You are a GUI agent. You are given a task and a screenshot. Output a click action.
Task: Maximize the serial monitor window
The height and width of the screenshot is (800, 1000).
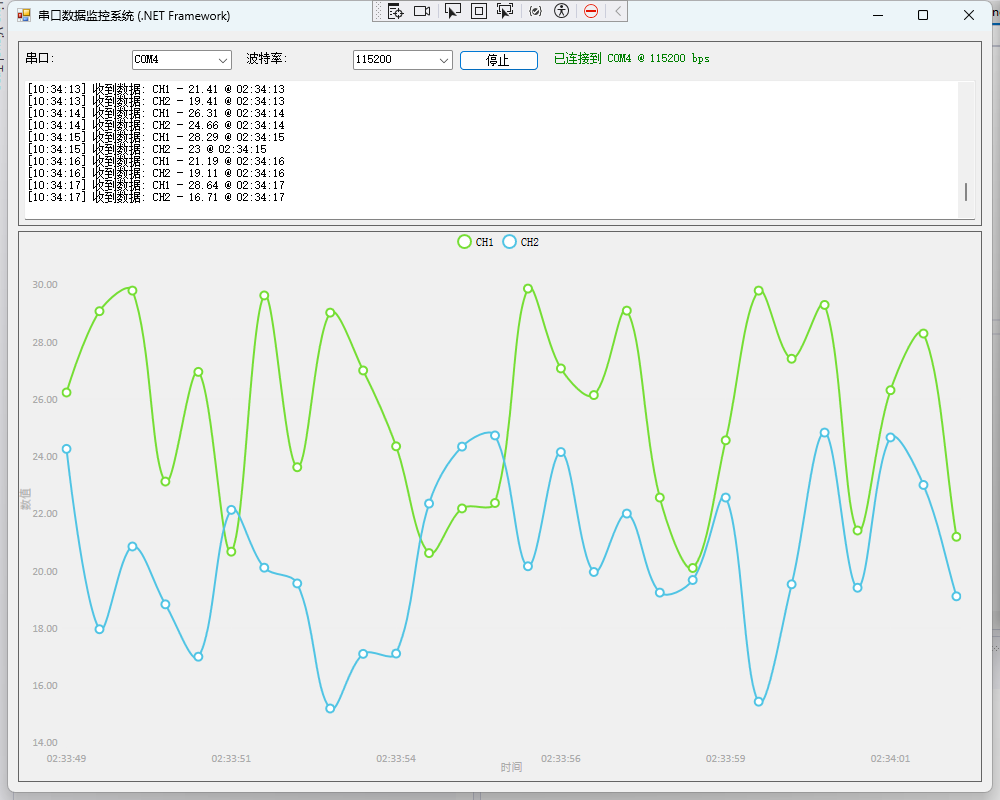point(923,15)
